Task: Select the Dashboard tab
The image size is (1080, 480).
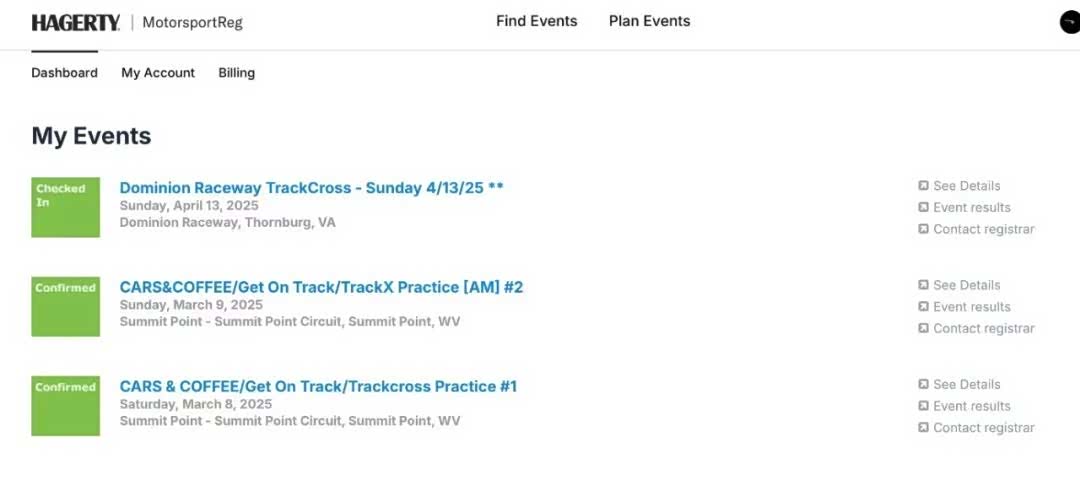Action: 64,73
